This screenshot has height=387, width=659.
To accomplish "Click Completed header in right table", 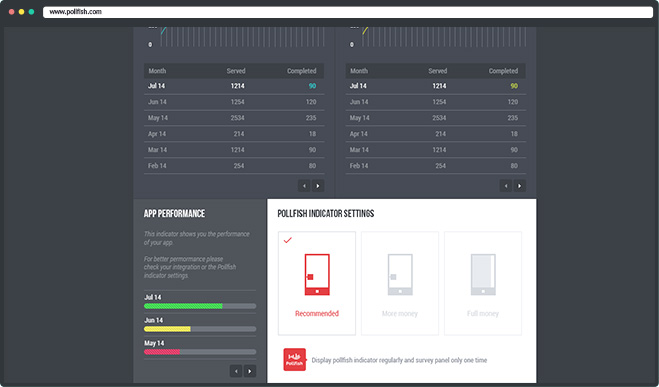I will pos(503,71).
